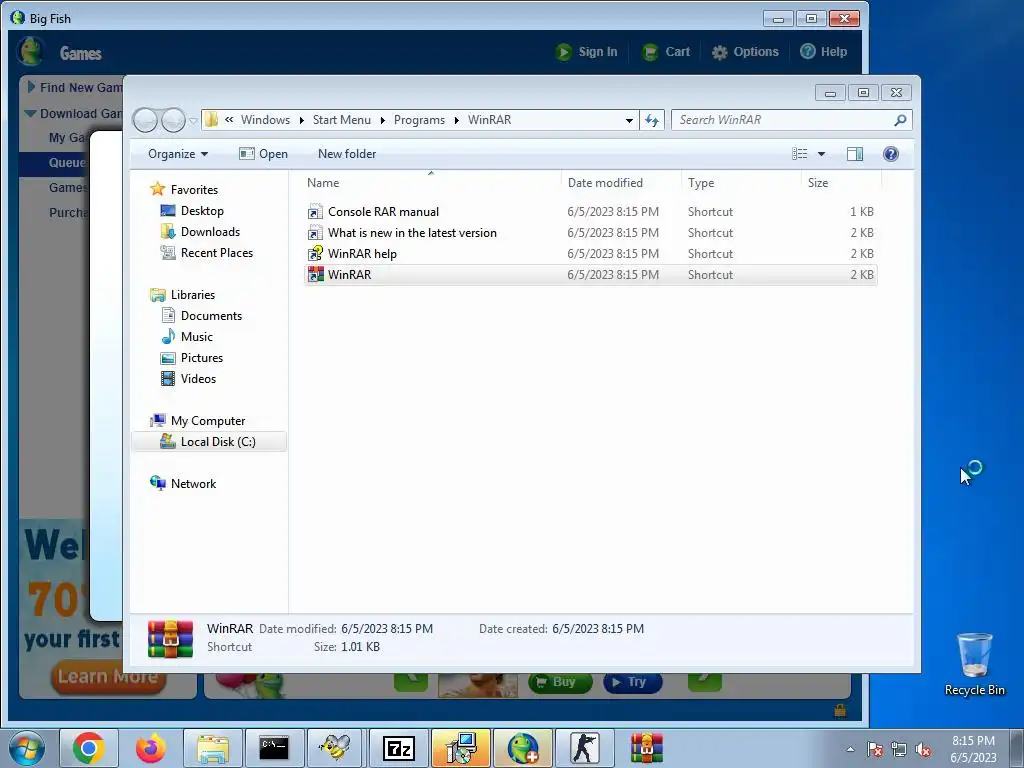1024x768 pixels.
Task: Select the WinRAR help shortcut icon
Action: tap(315, 253)
